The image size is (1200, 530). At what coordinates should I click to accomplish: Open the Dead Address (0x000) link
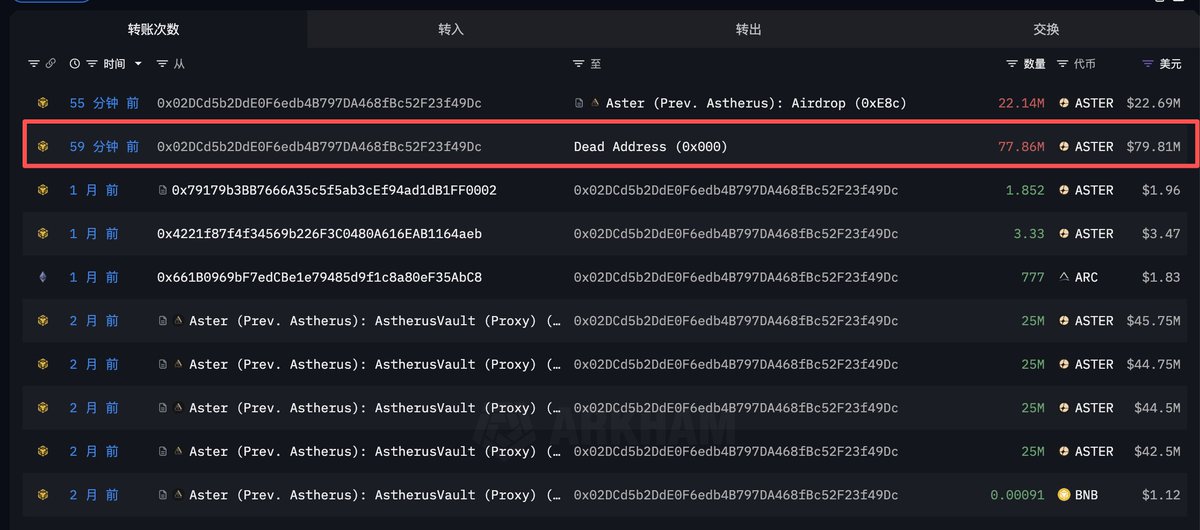pyautogui.click(x=650, y=147)
